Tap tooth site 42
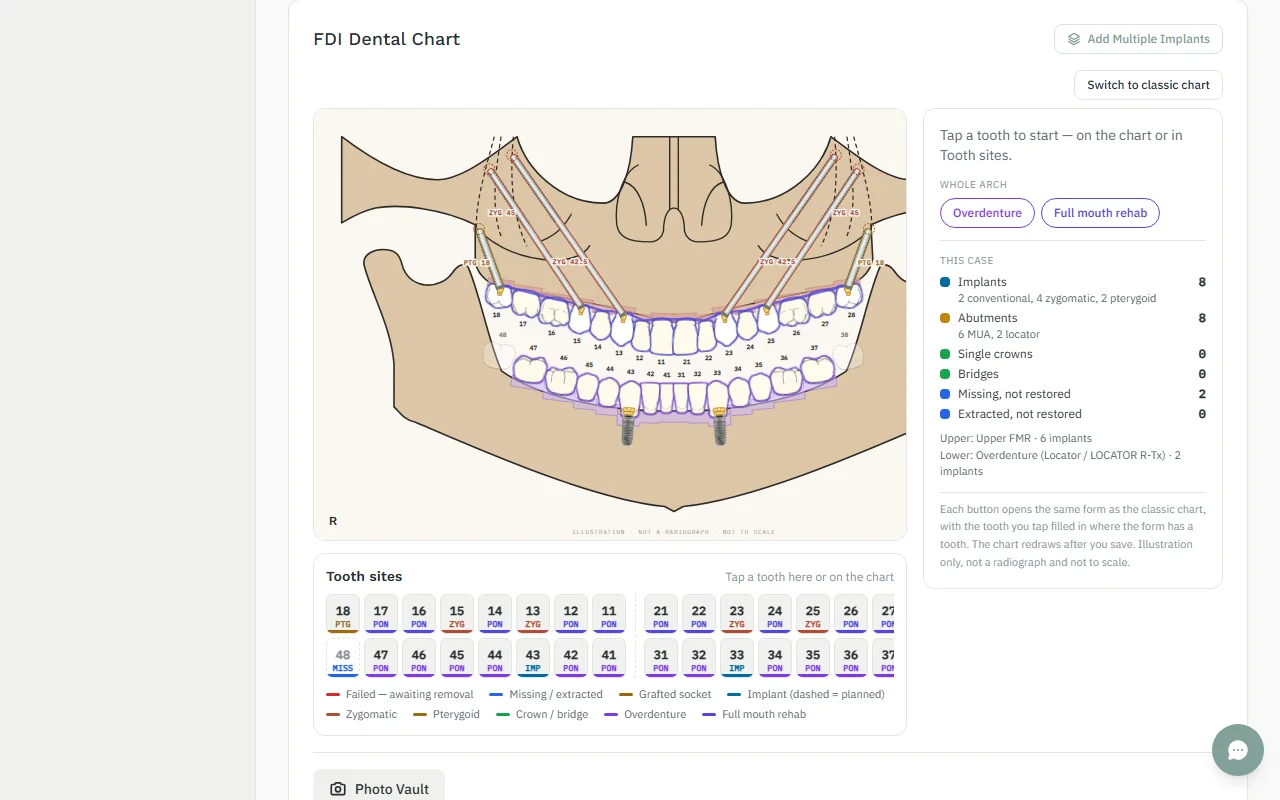The height and width of the screenshot is (800, 1280). tap(571, 658)
